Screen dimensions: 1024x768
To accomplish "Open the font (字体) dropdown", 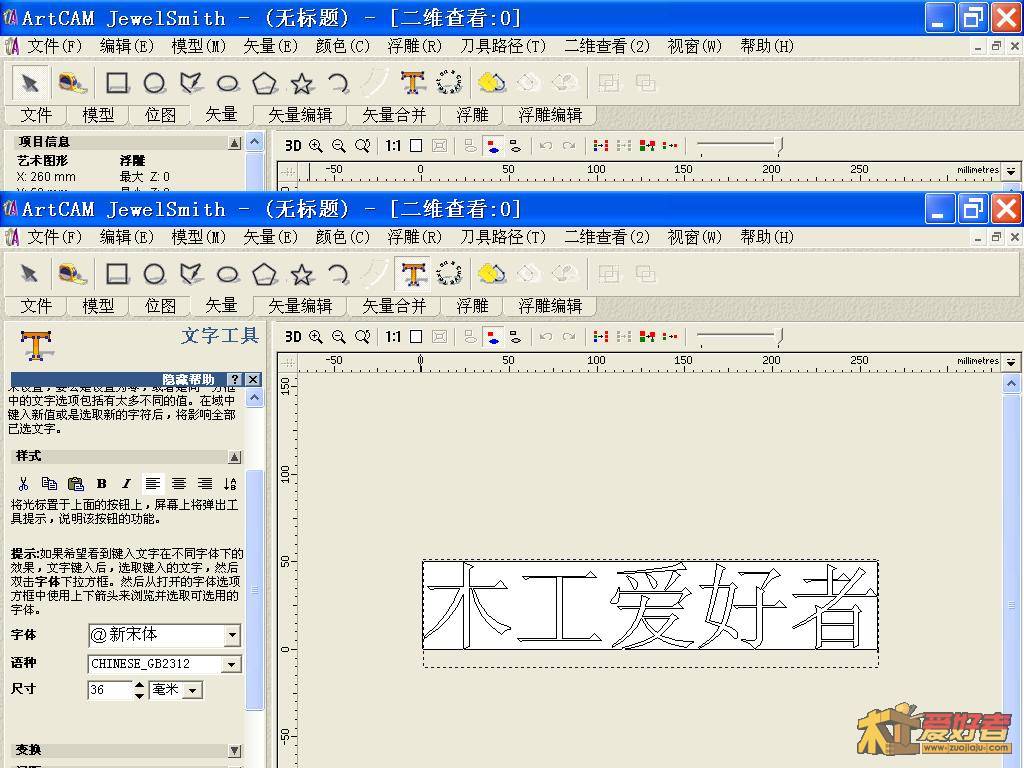I will pyautogui.click(x=232, y=635).
